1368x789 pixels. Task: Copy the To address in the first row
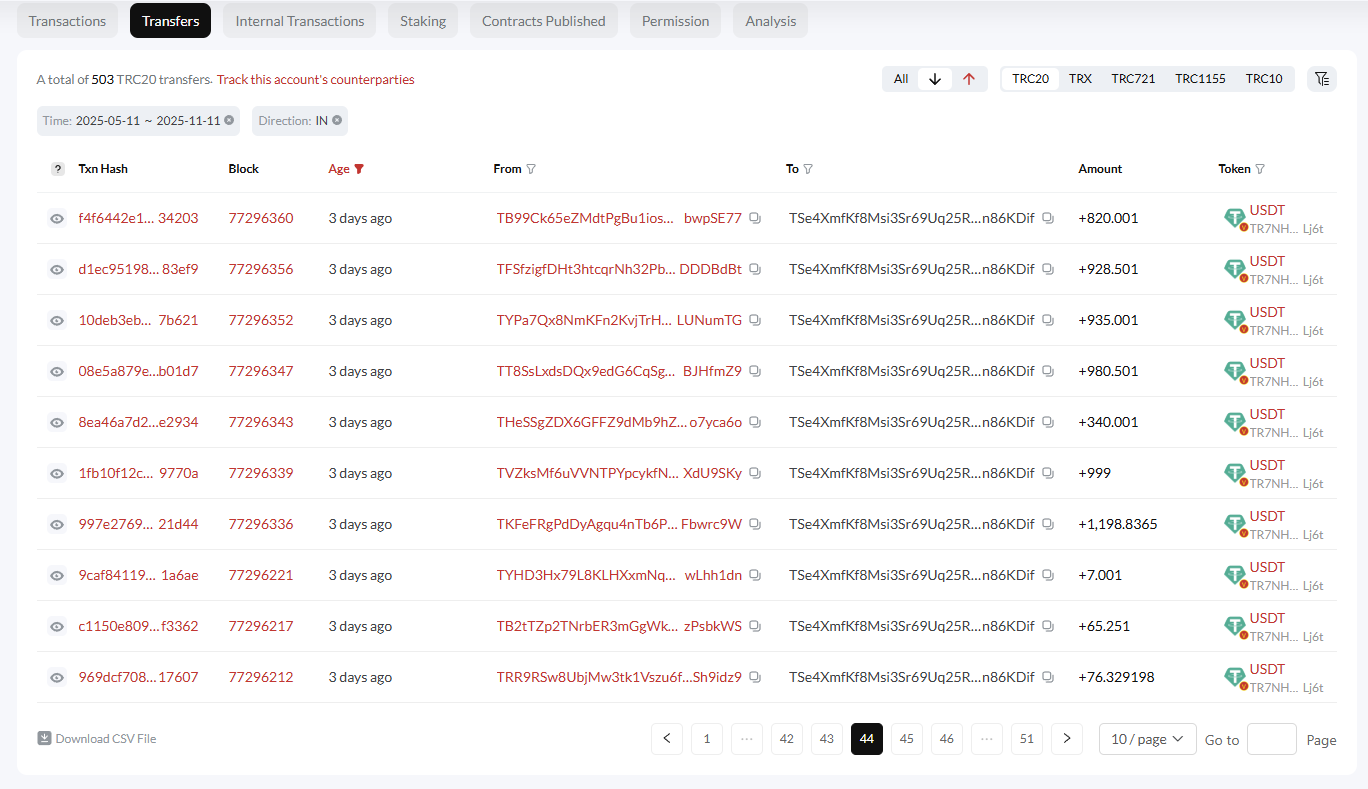tap(1047, 217)
